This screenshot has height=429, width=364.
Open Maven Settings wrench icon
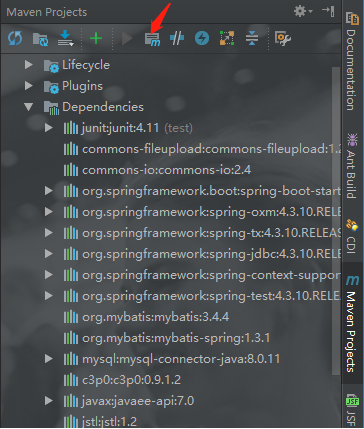(283, 39)
